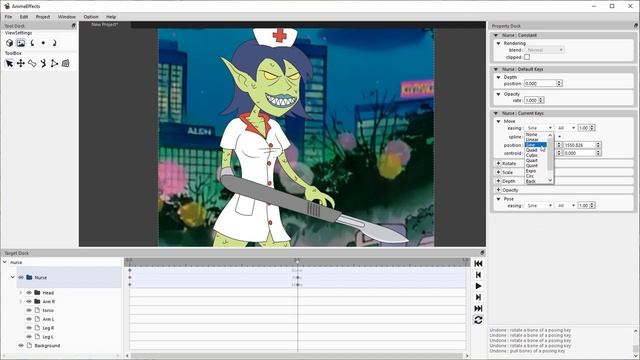Click the Nurse folder icon in Target Dock

[x=29, y=277]
